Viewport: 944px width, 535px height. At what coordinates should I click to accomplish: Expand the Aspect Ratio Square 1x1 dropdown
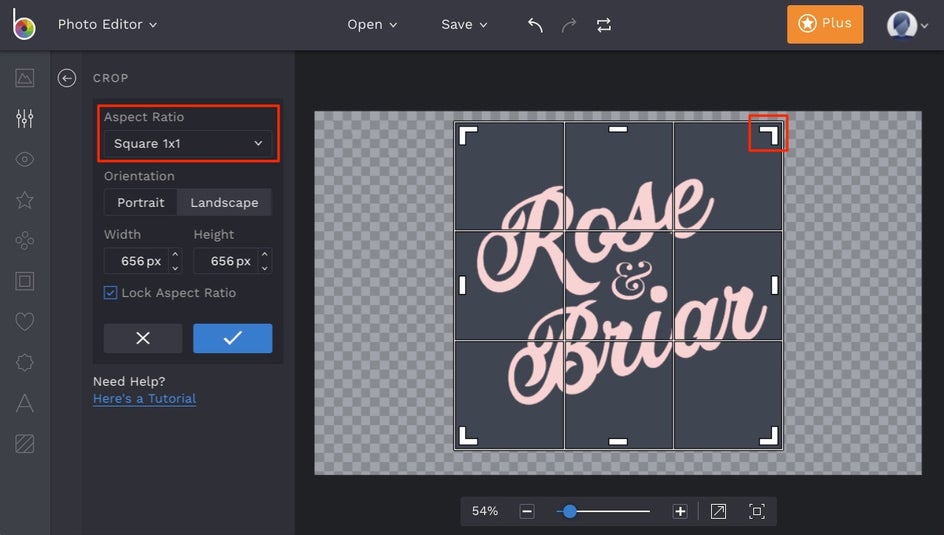click(x=187, y=144)
